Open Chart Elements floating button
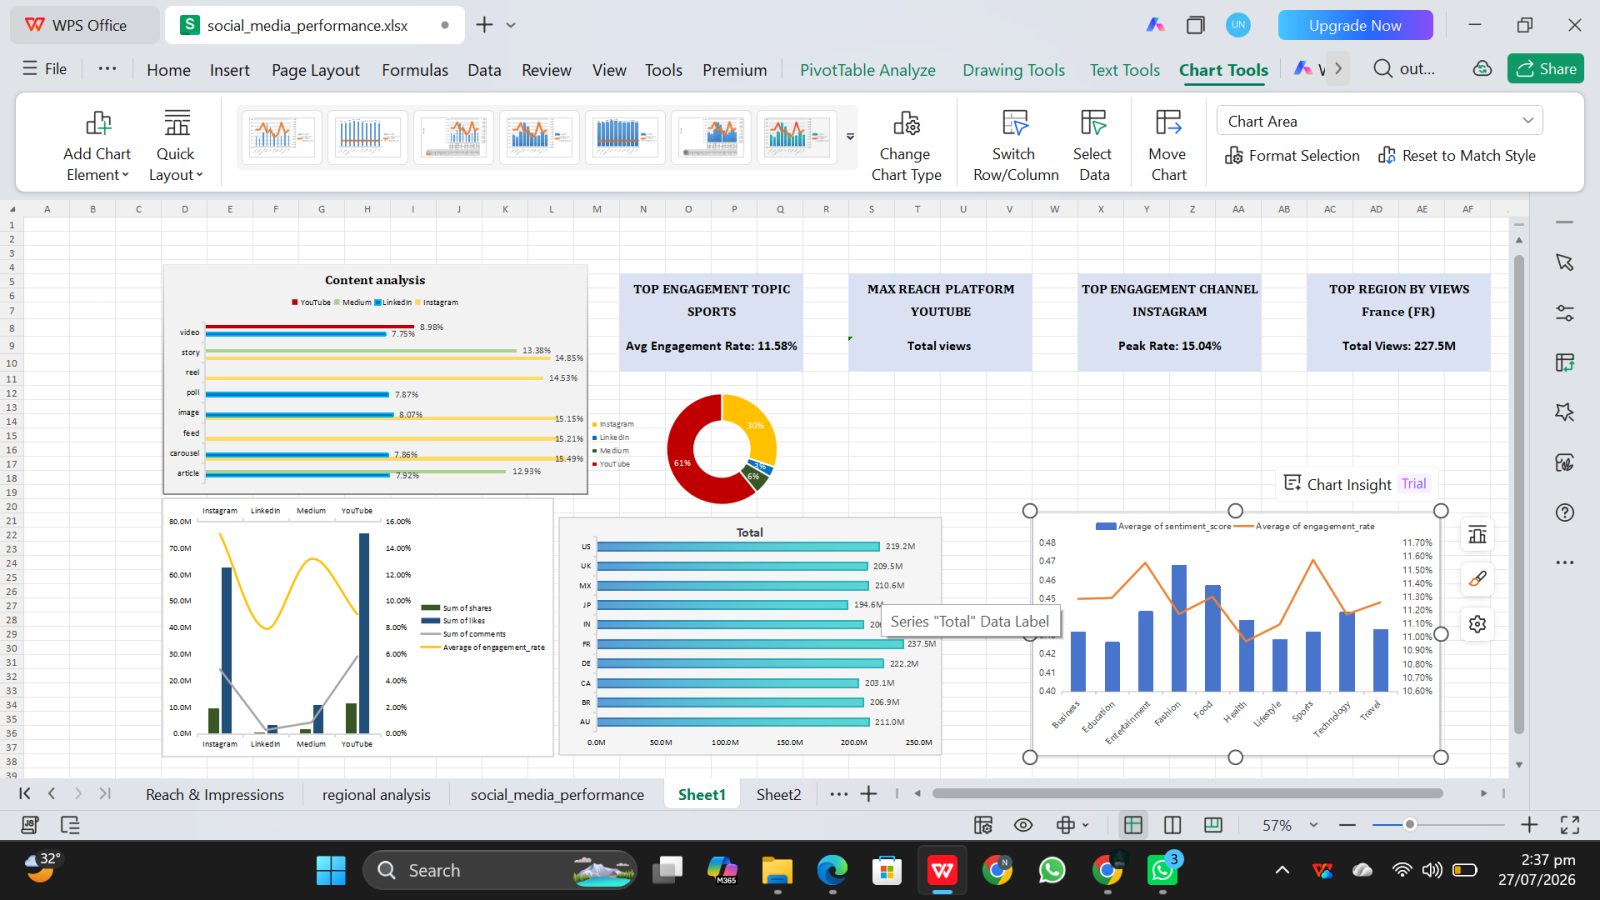 [1477, 534]
